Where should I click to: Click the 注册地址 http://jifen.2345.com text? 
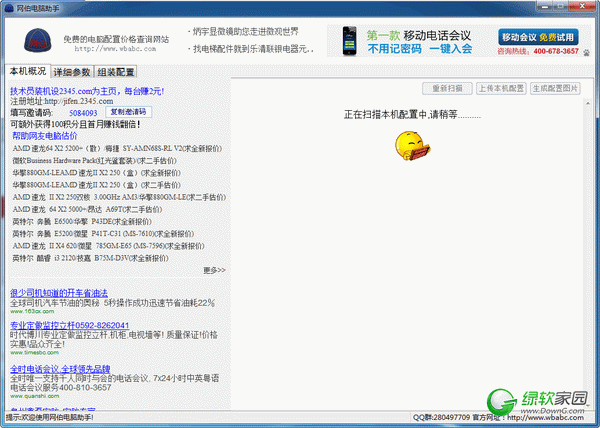62,101
